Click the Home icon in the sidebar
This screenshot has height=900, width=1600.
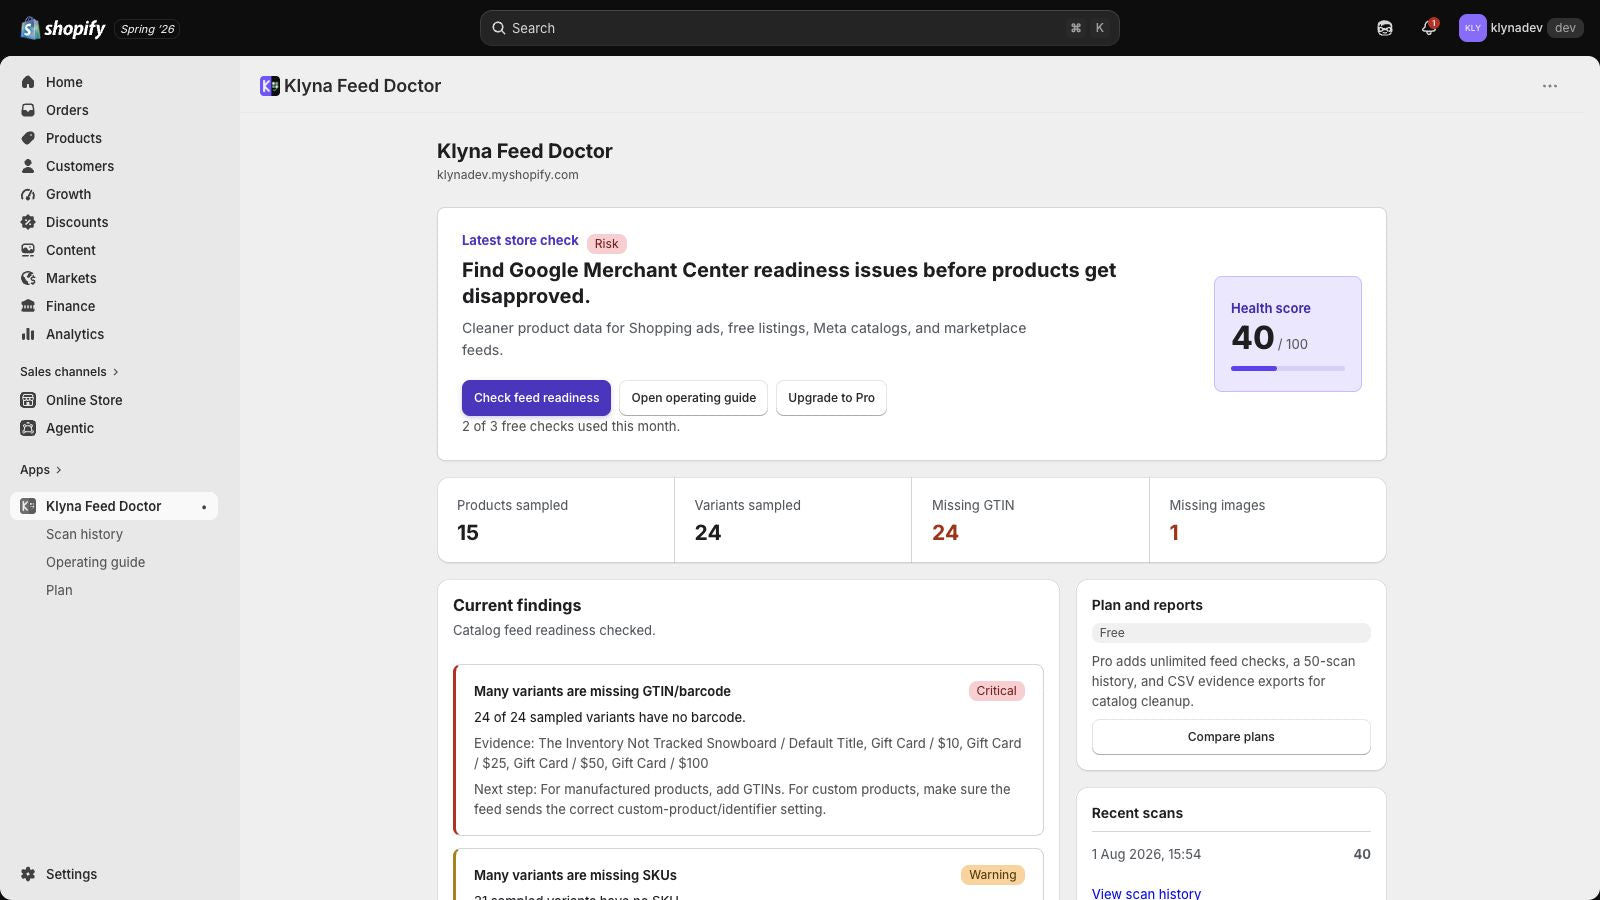click(28, 82)
